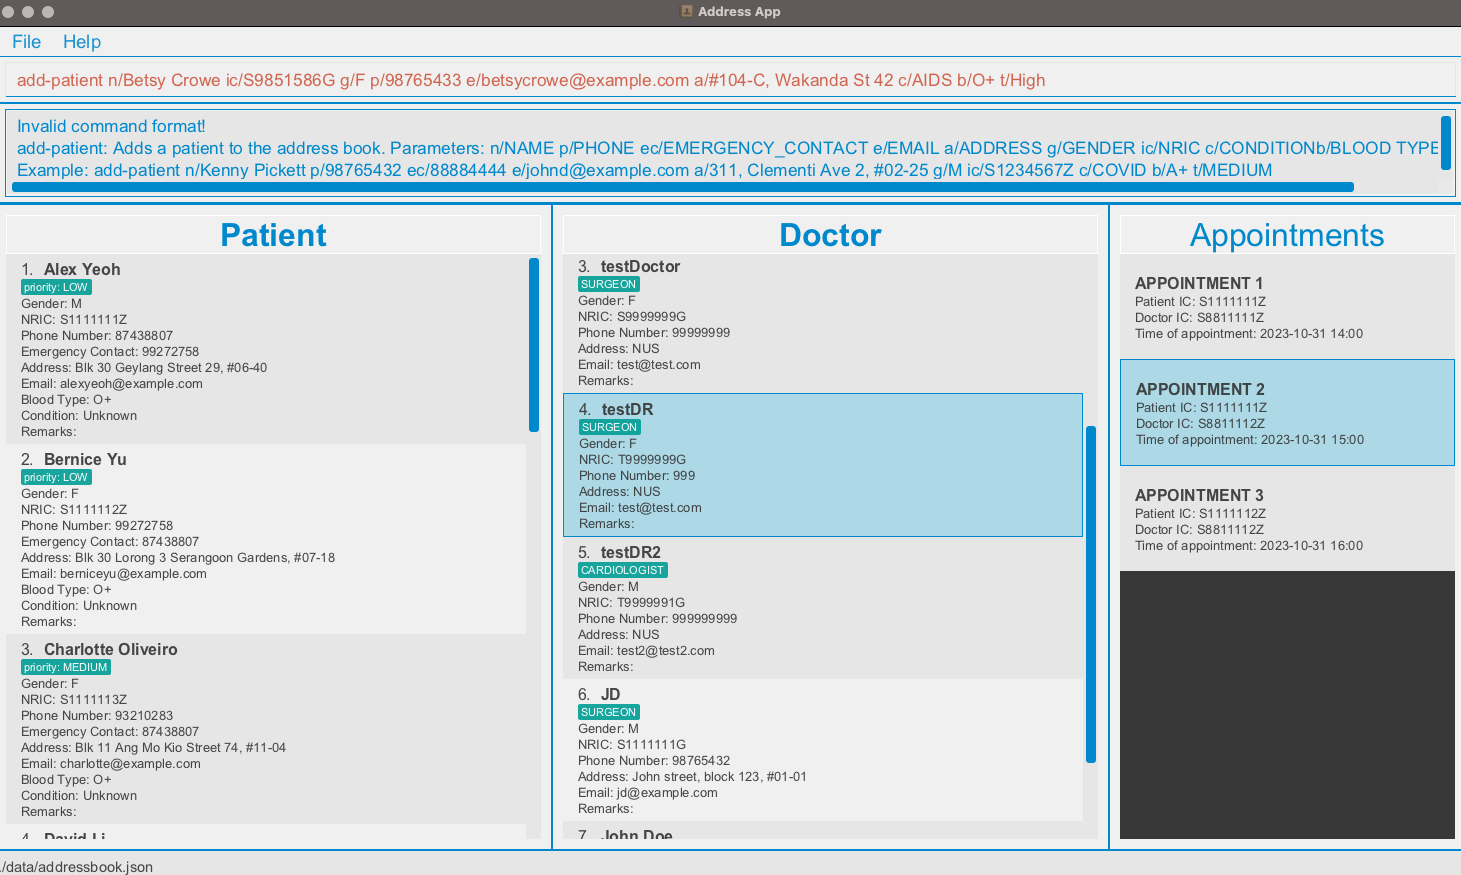Click the Address App title bar text
Image resolution: width=1461 pixels, height=875 pixels.
click(739, 12)
